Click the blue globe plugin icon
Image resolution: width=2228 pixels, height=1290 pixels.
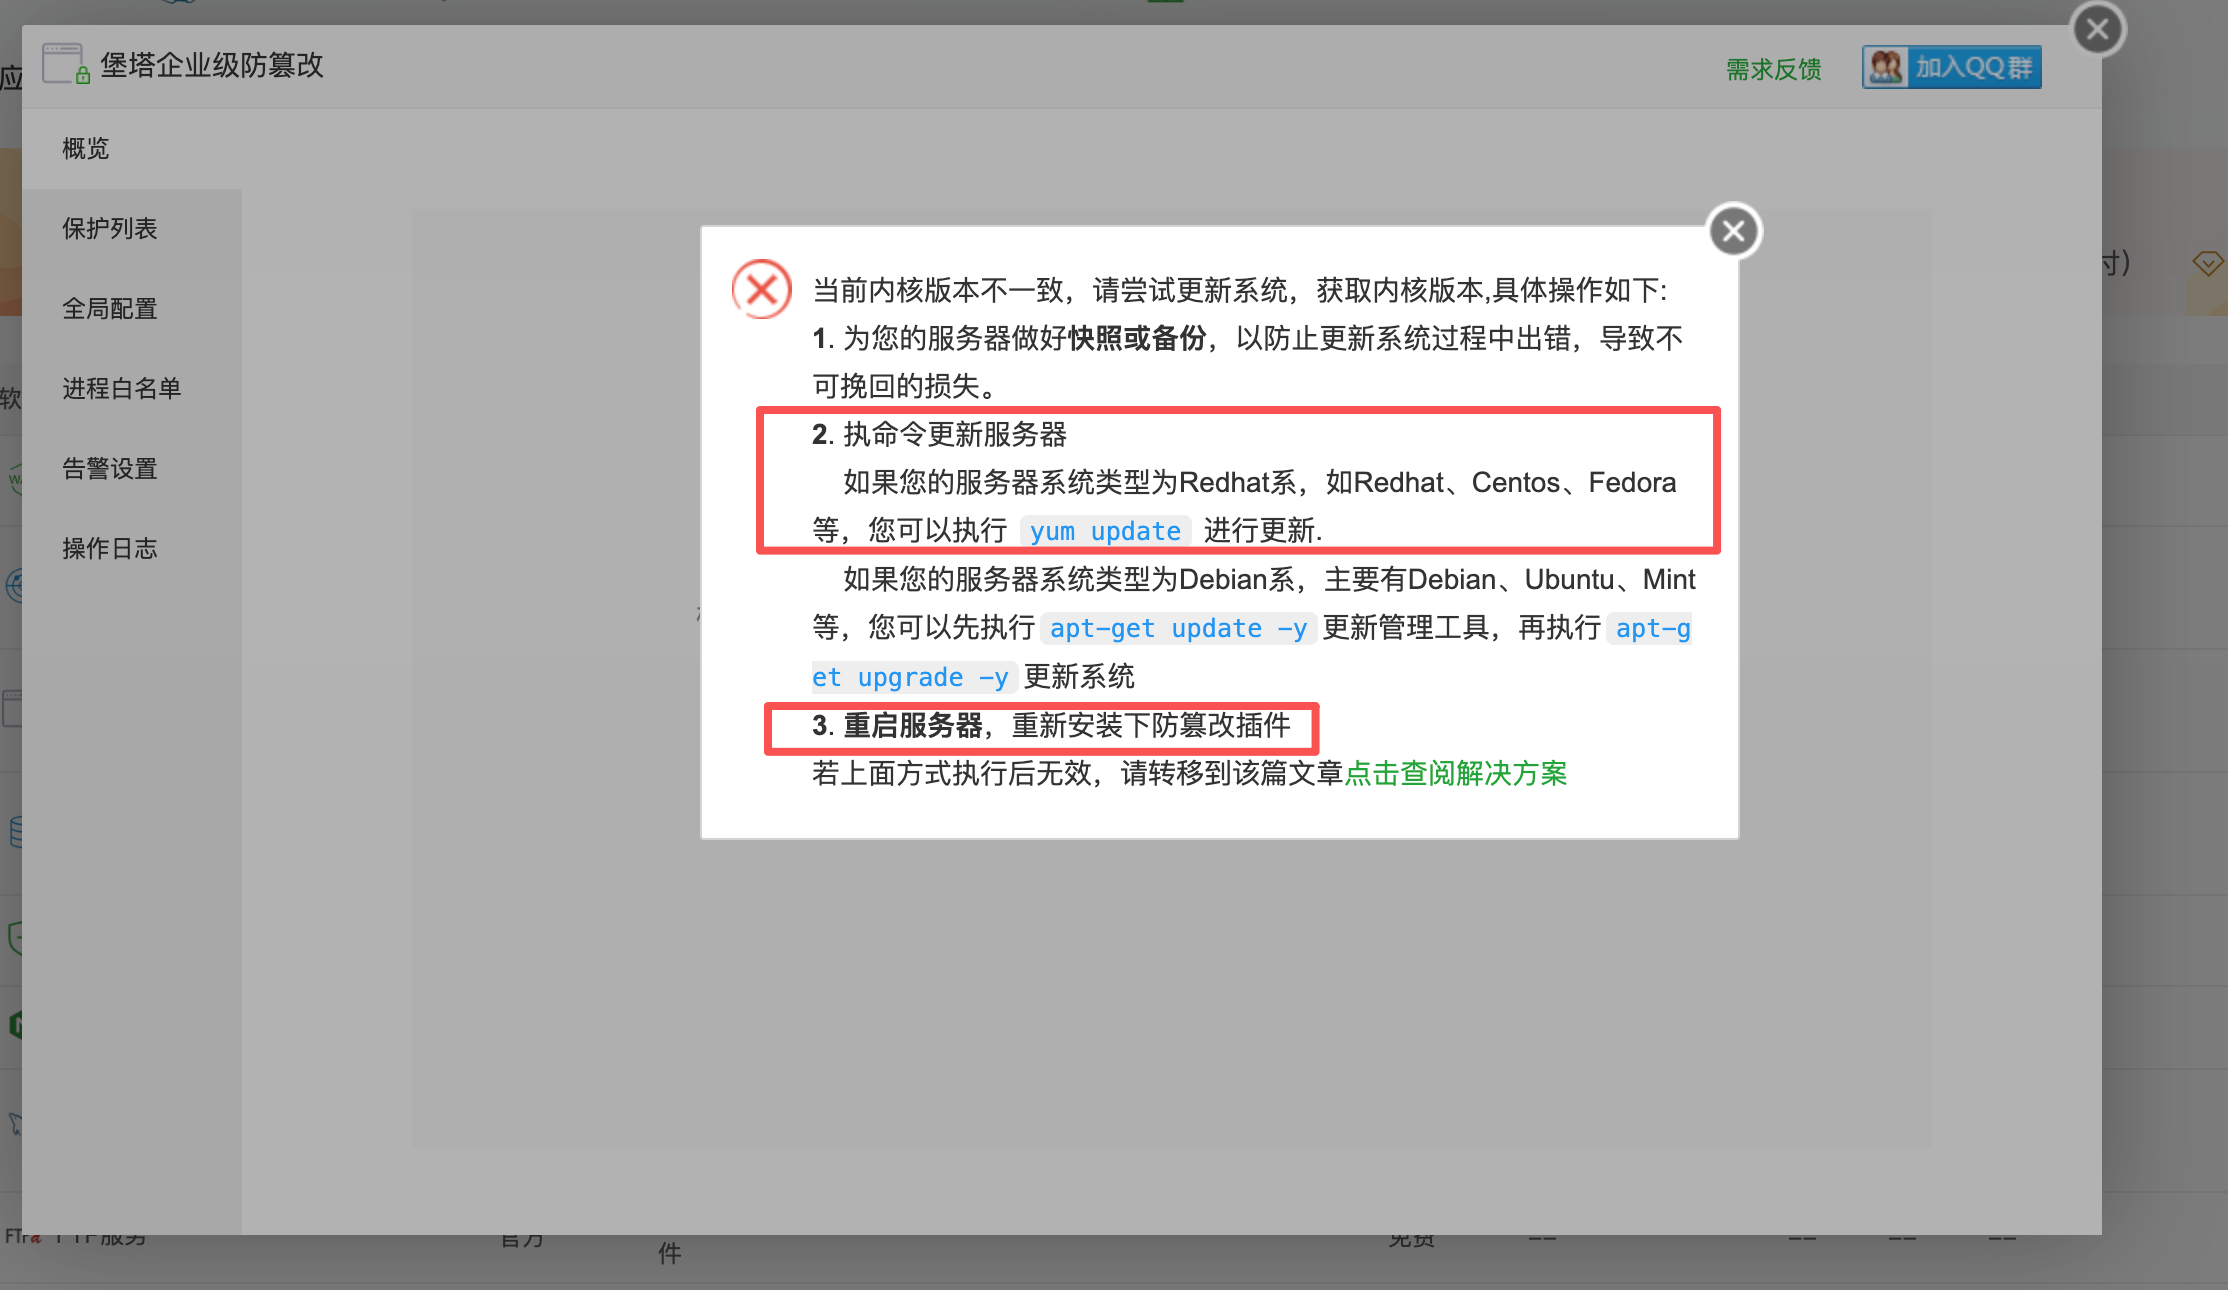pyautogui.click(x=14, y=586)
